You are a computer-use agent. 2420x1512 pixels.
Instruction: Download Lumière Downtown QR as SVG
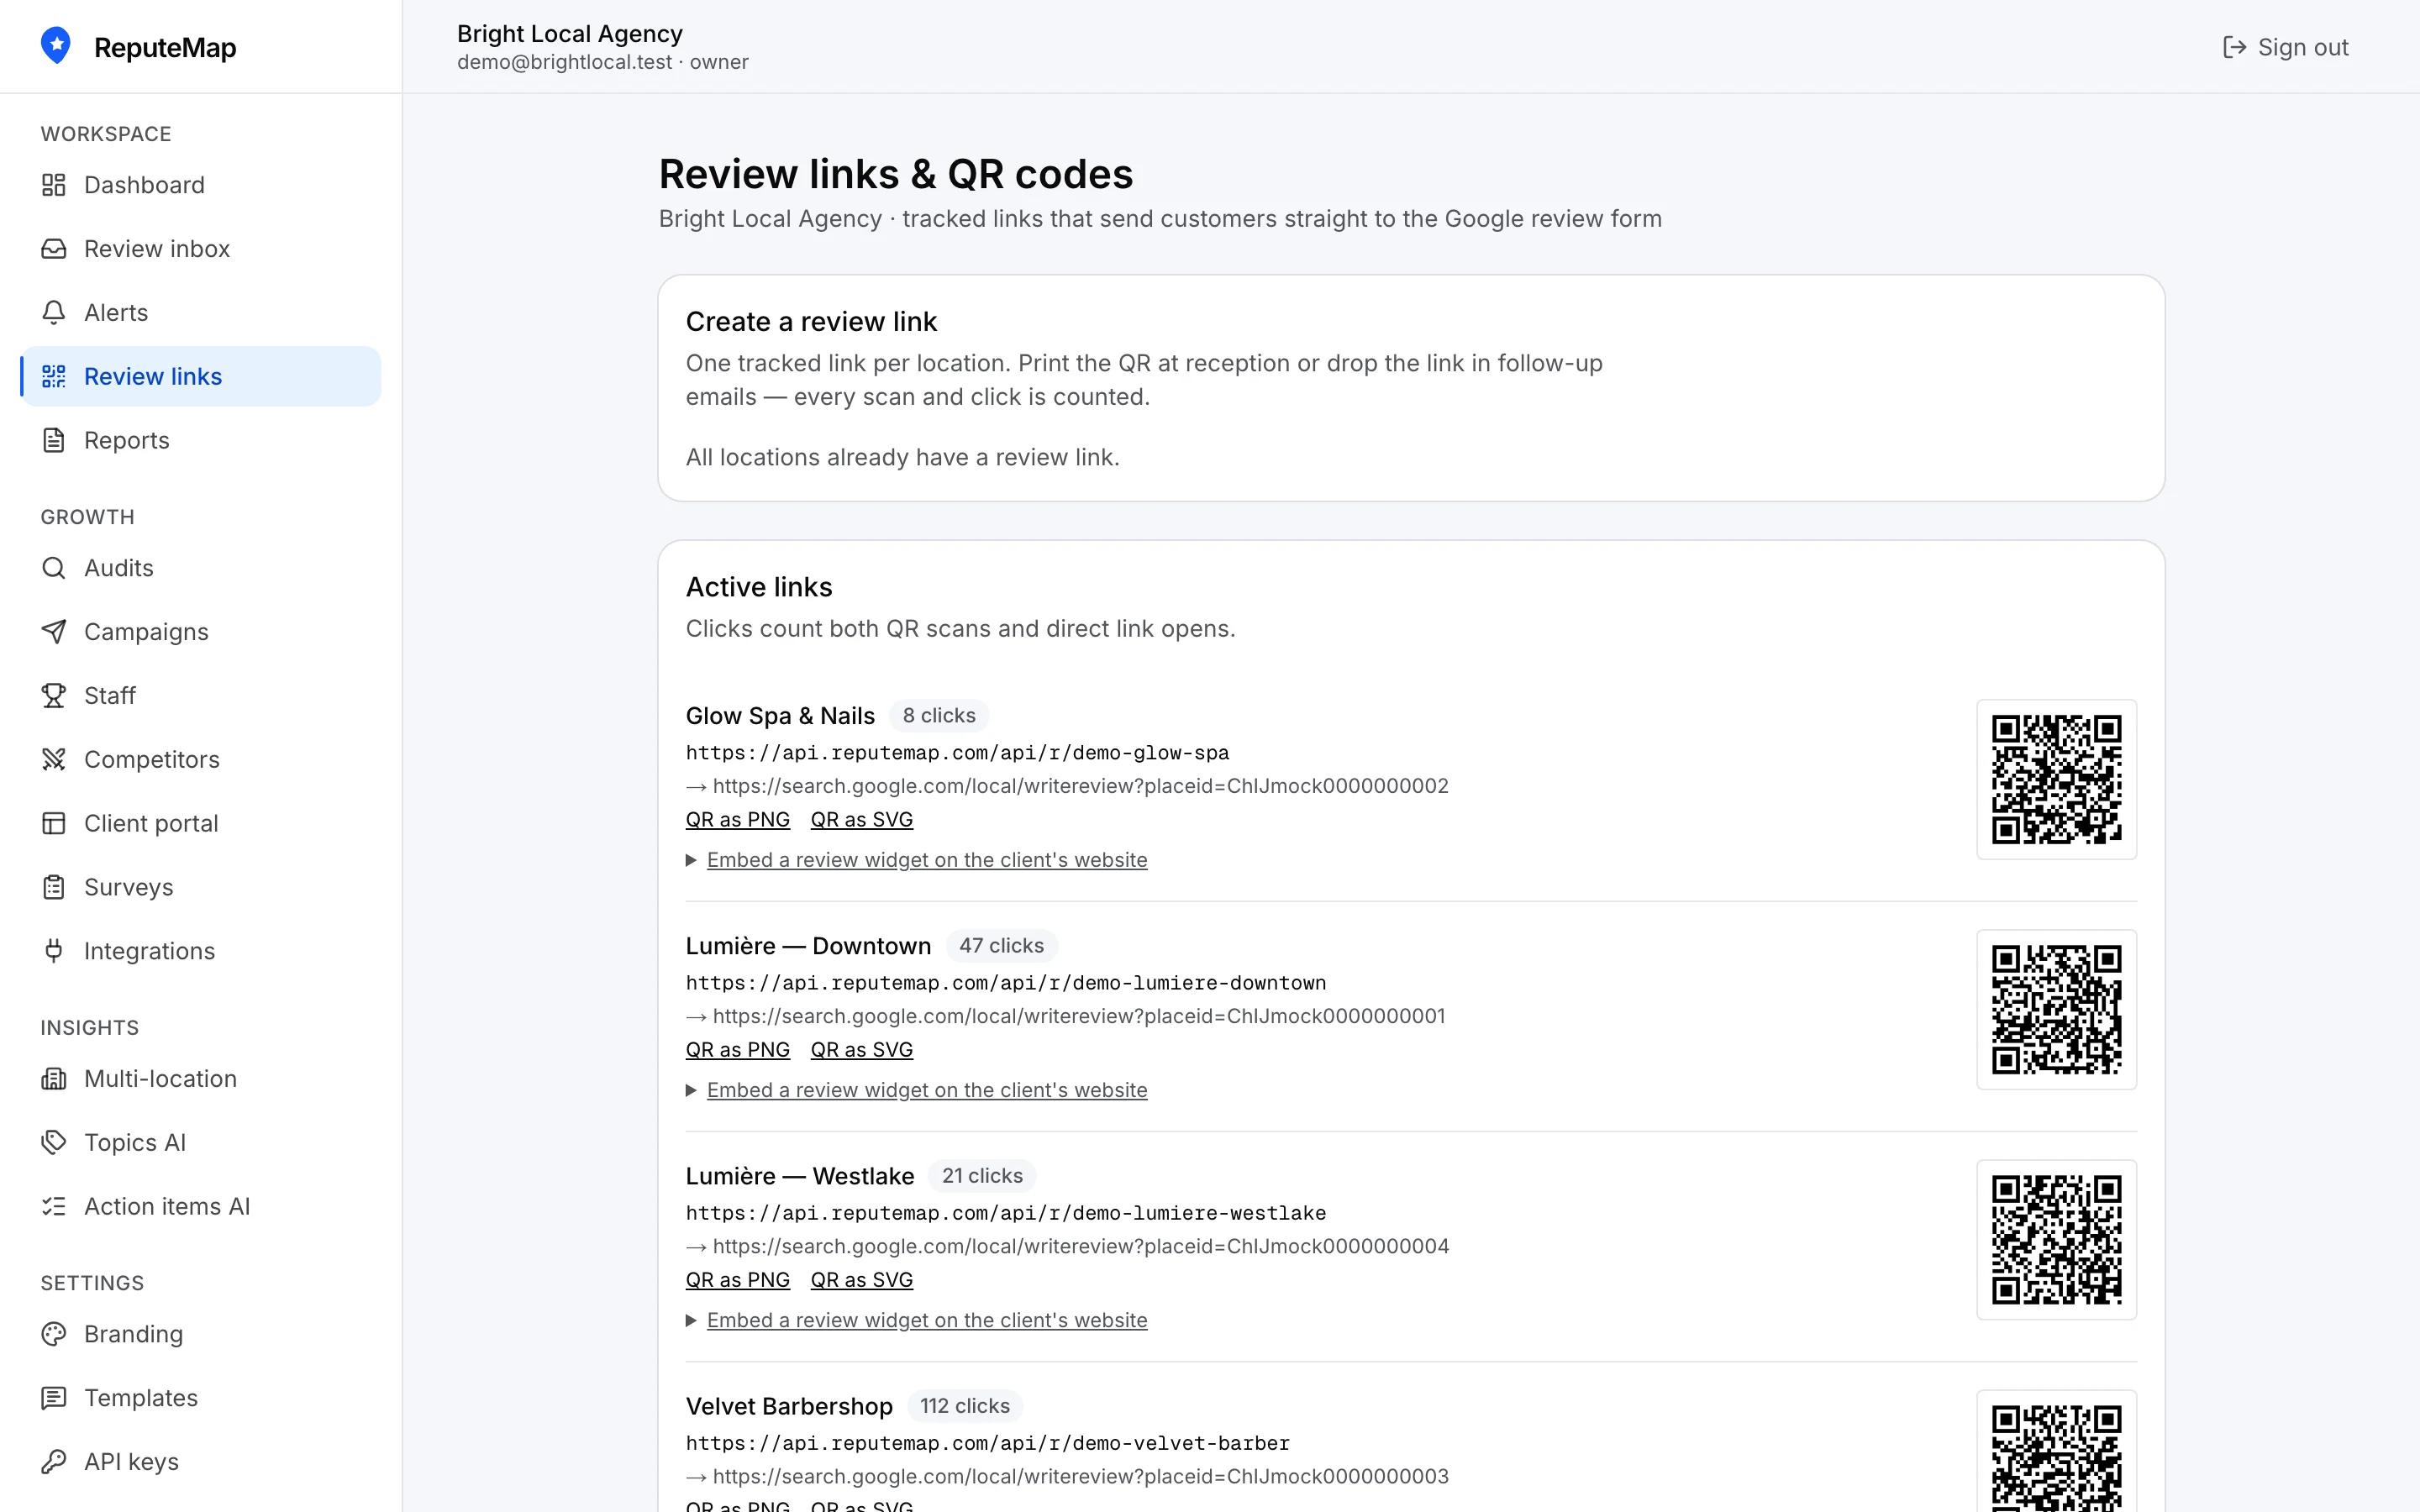[862, 1050]
